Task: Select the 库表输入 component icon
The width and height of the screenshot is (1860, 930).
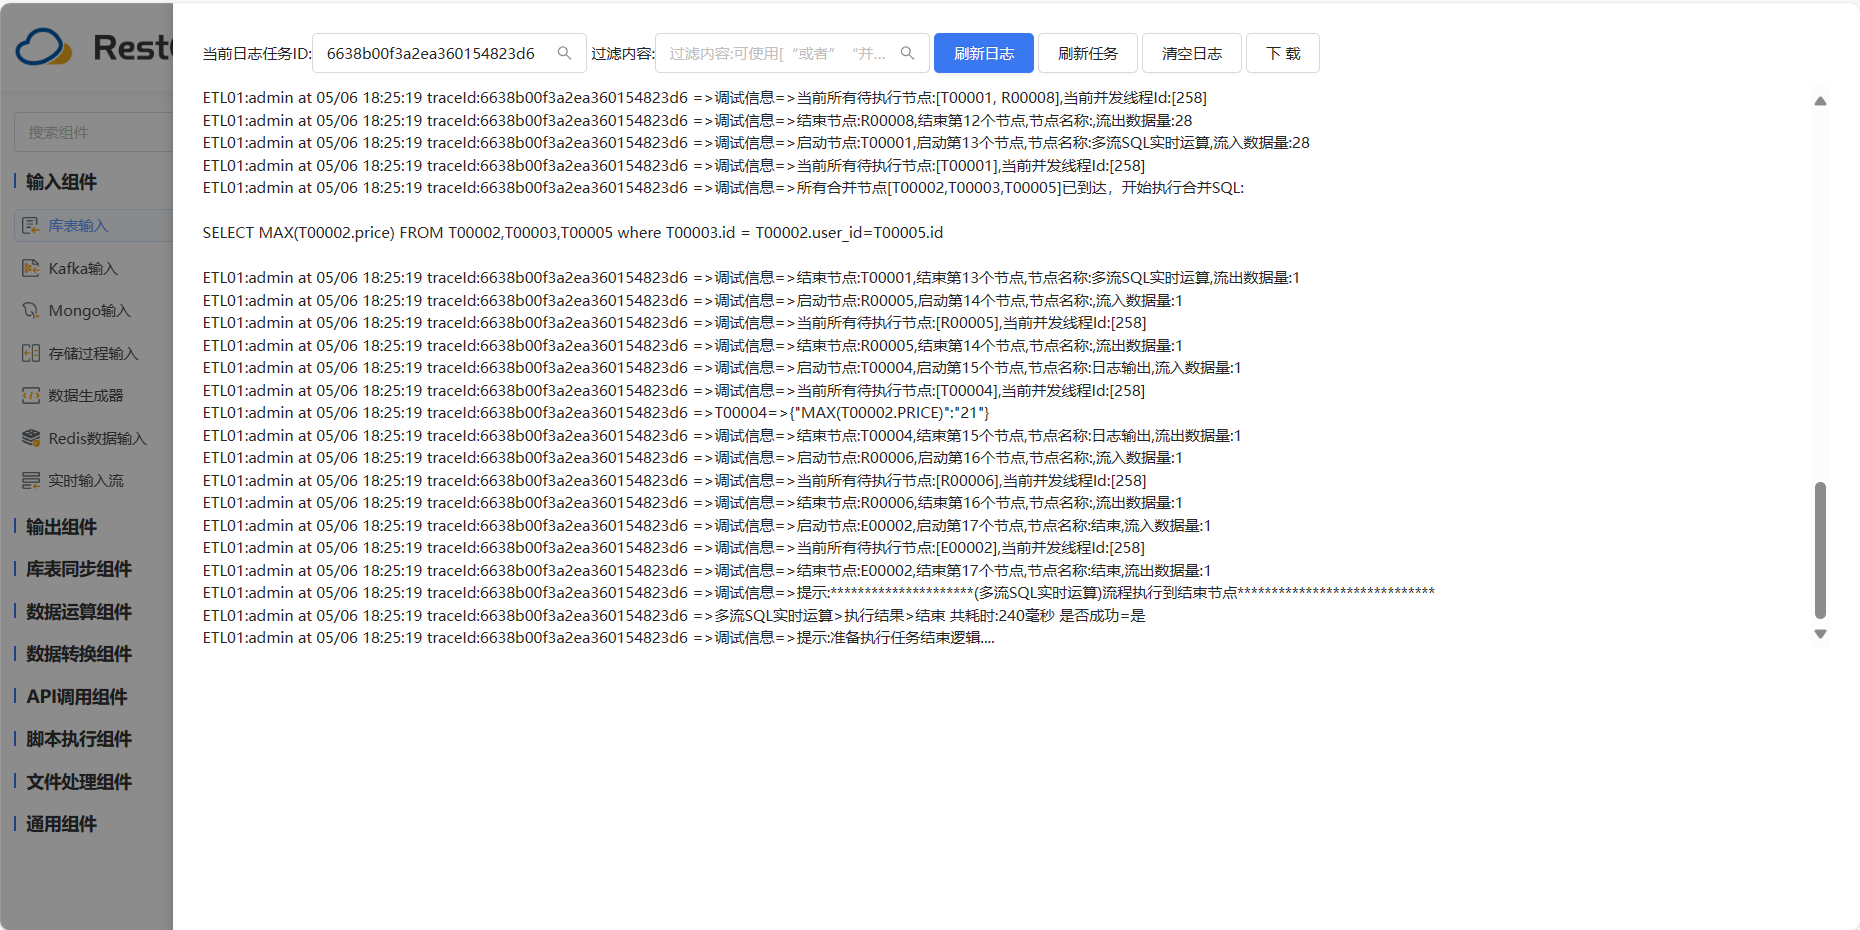Action: [x=31, y=226]
